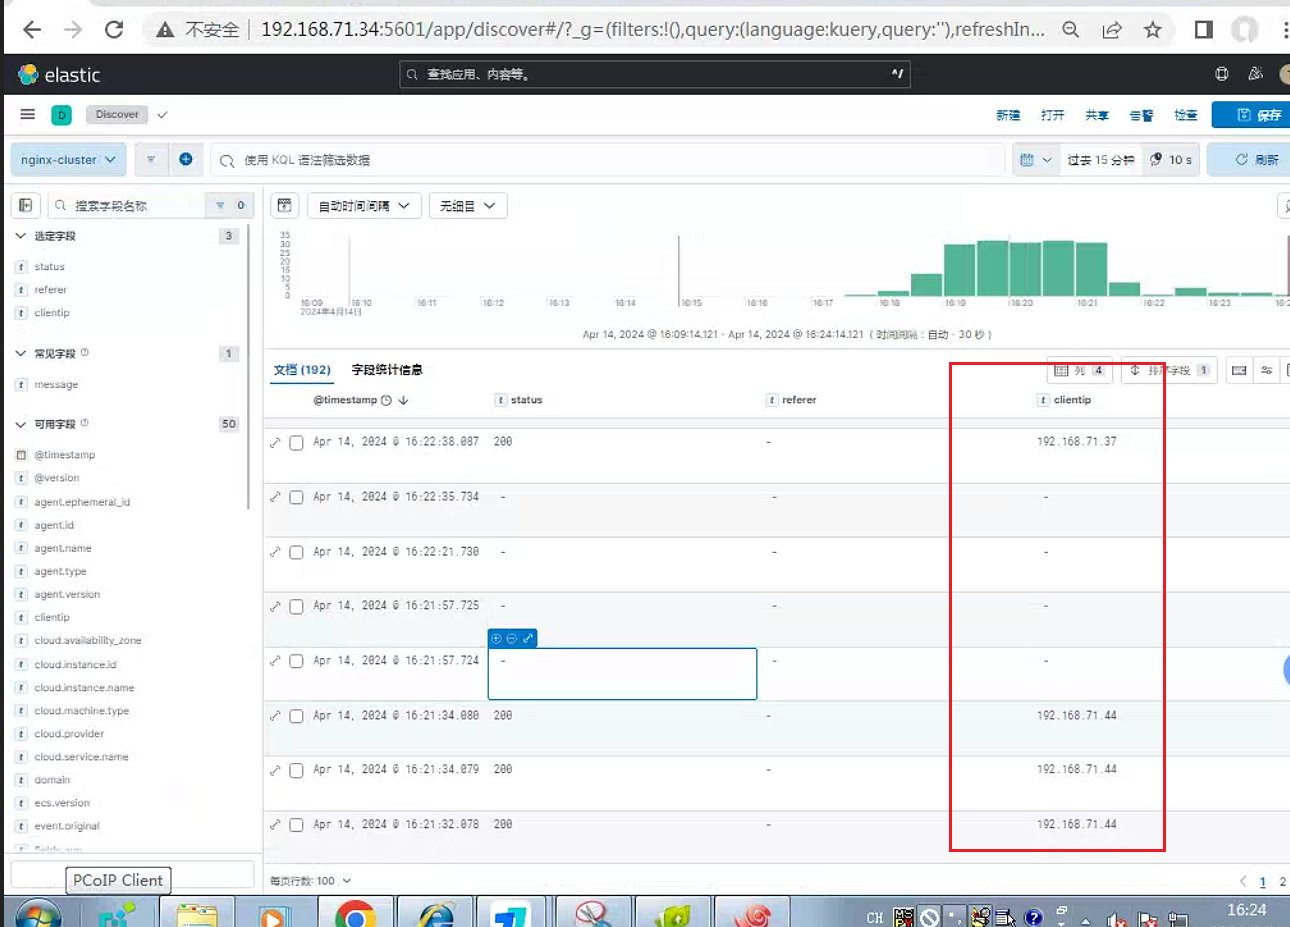Open the nginx-cluster data view dropdown
The height and width of the screenshot is (927, 1290).
(69, 160)
